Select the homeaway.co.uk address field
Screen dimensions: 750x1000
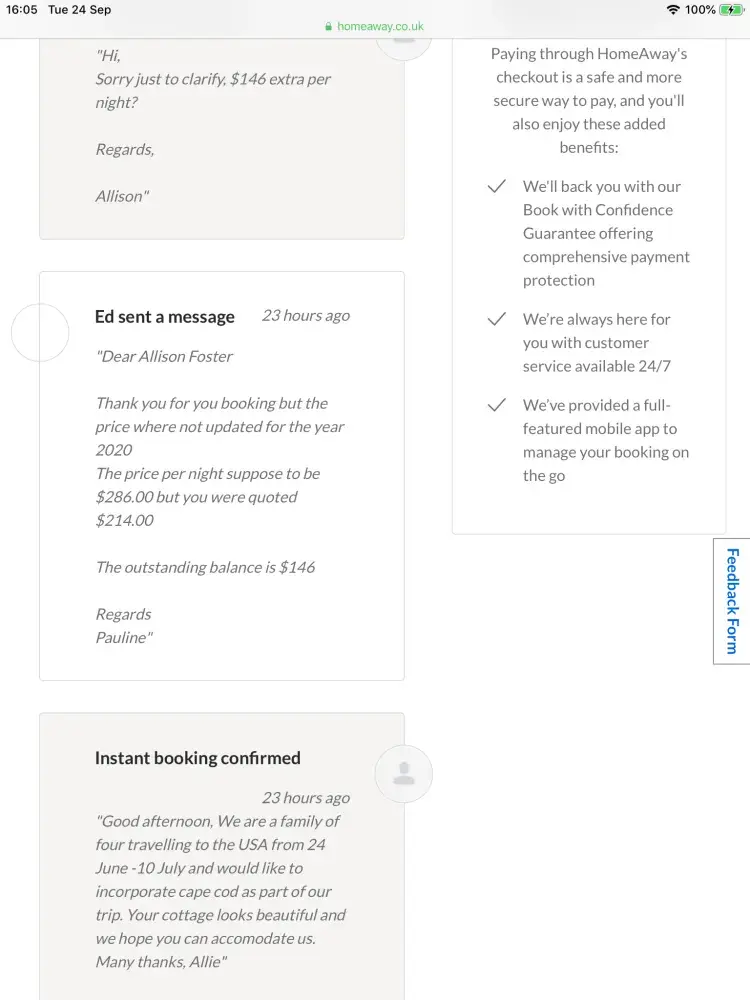click(x=380, y=27)
